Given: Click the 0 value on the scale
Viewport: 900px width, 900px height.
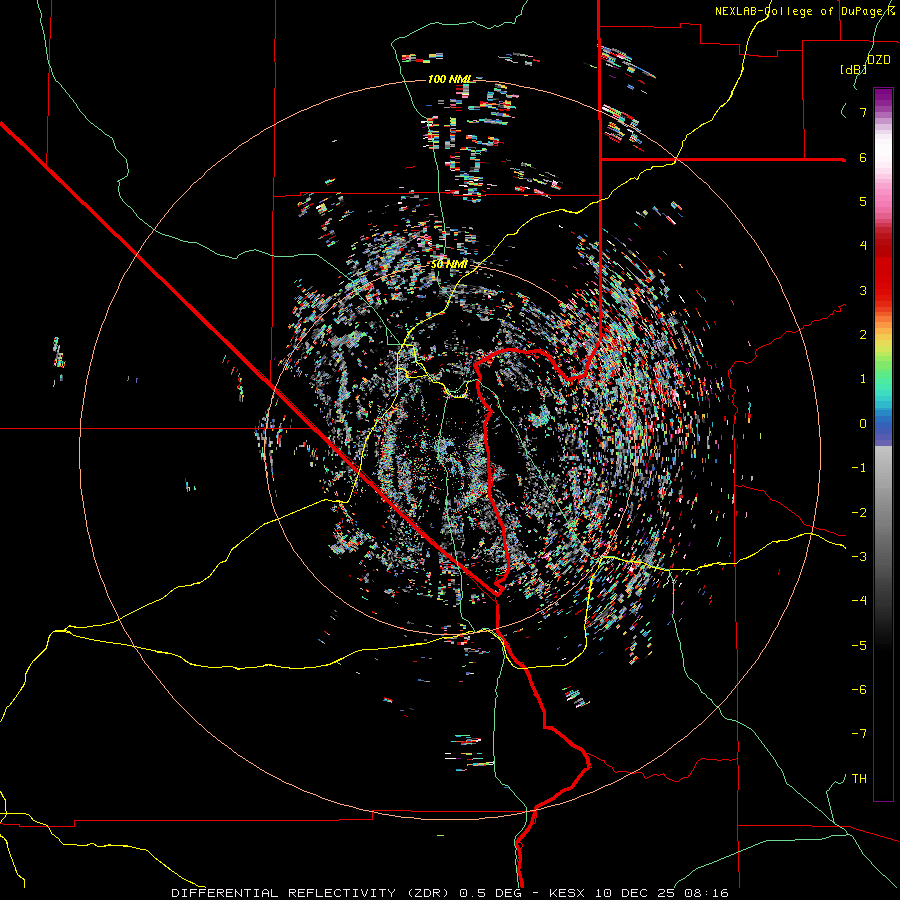Looking at the screenshot, I should [863, 424].
